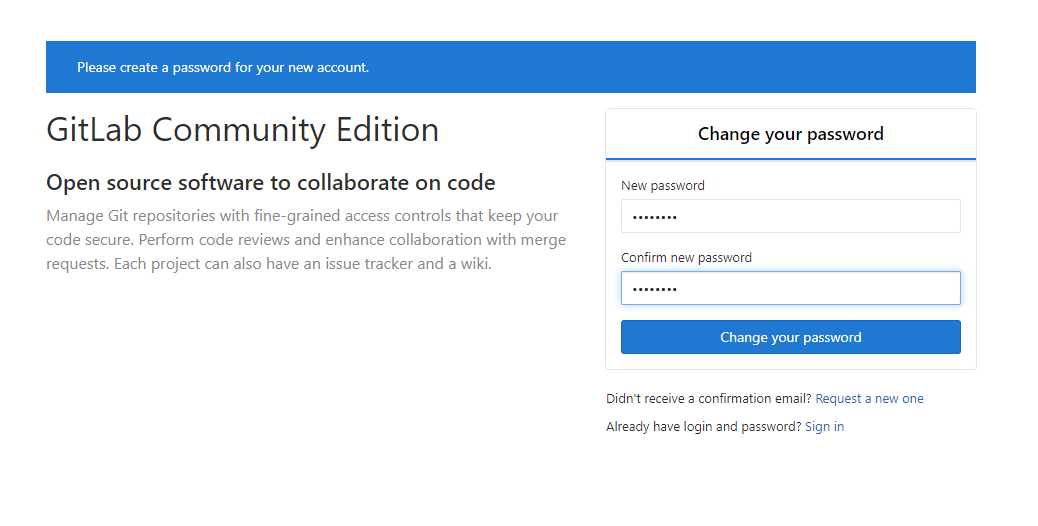Follow the Request a new one link
Viewport: 1038px width, 526px height.
tap(869, 398)
